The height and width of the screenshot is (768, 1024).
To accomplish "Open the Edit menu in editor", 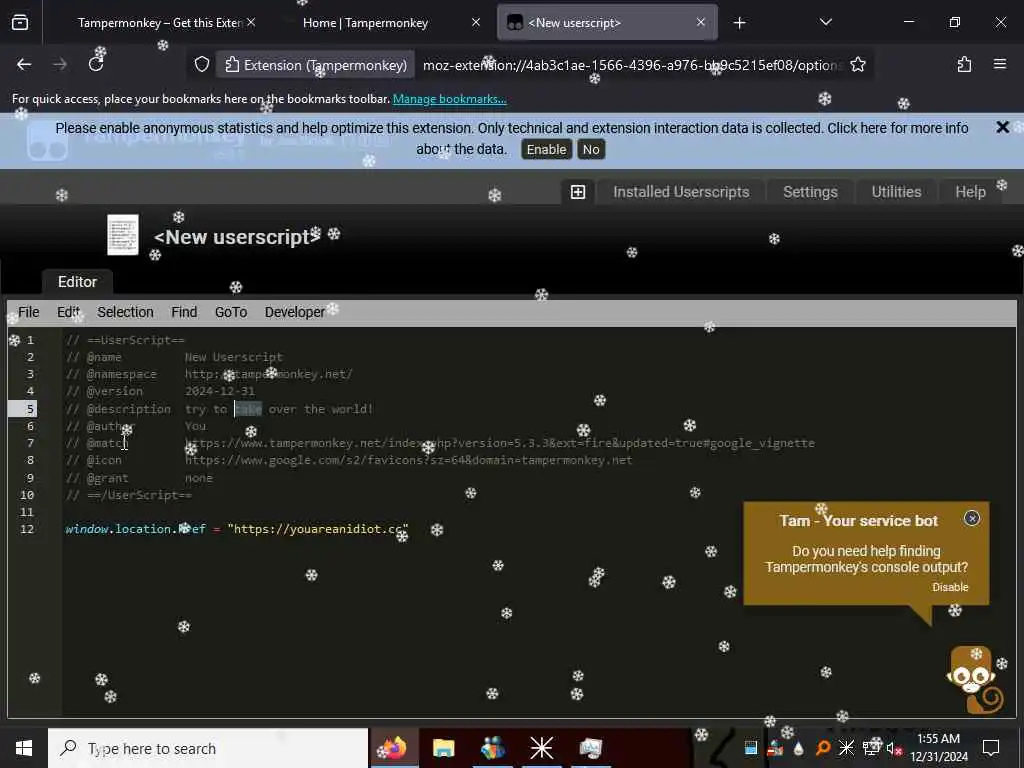I will pyautogui.click(x=69, y=312).
